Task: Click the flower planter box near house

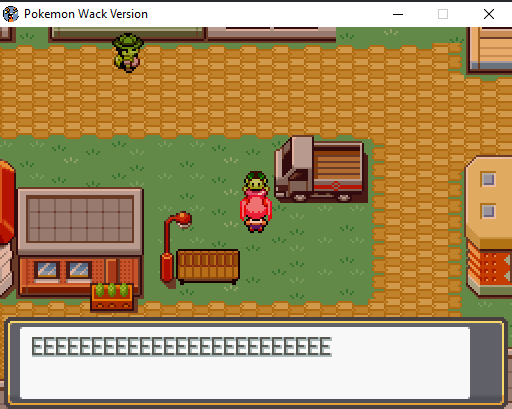Action: (x=112, y=297)
